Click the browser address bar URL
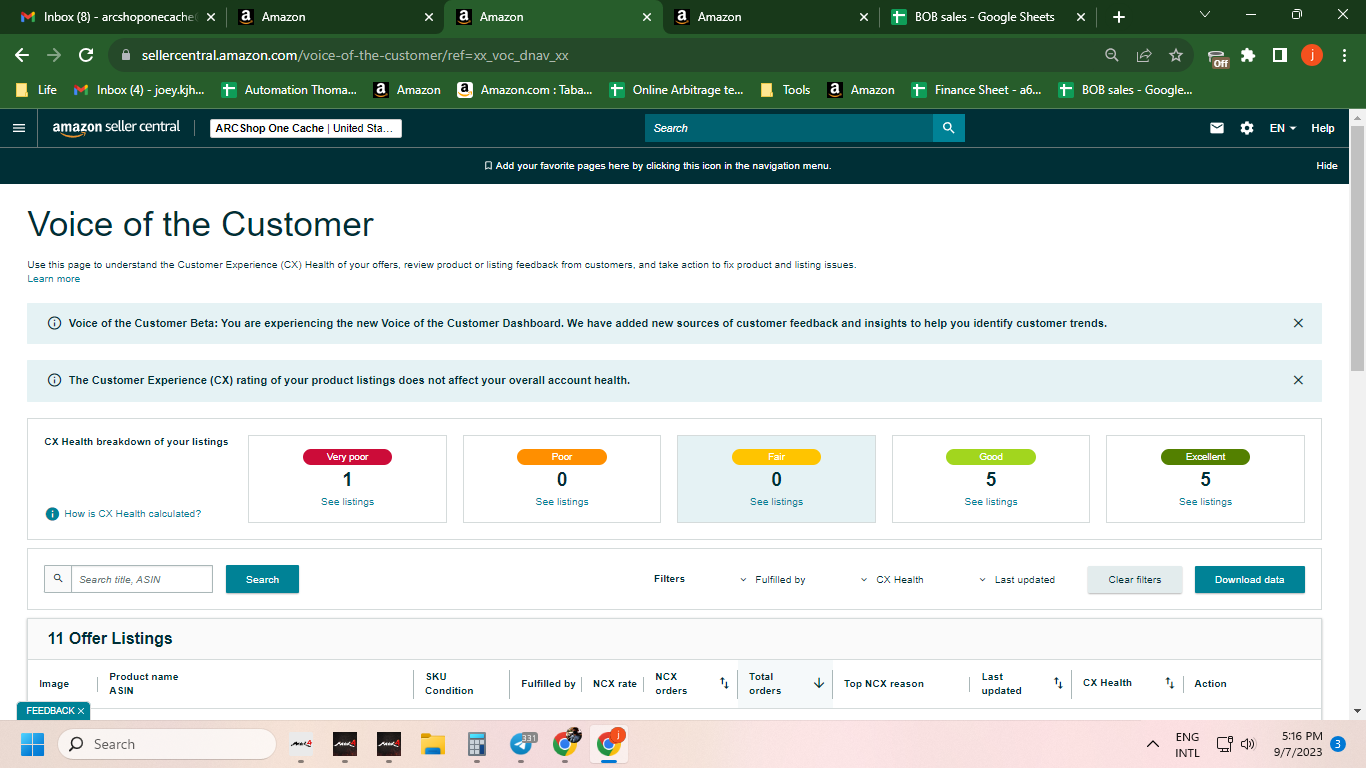The image size is (1366, 768). 355,55
